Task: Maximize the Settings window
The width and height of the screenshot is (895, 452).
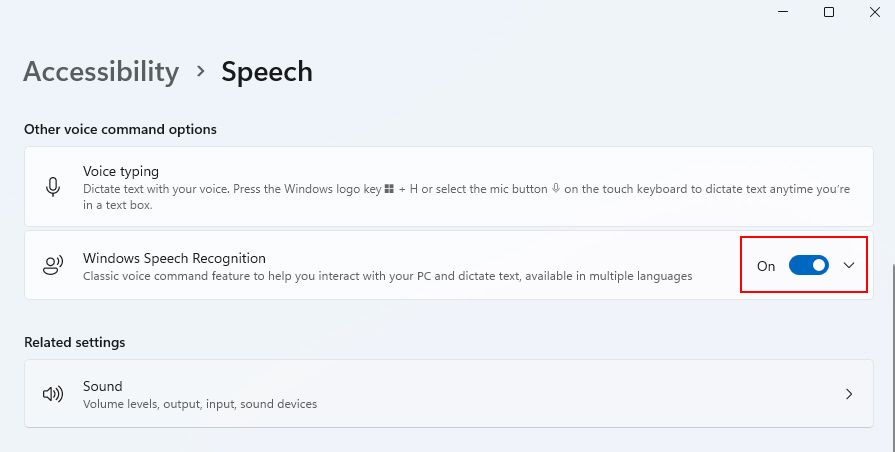Action: tap(829, 12)
